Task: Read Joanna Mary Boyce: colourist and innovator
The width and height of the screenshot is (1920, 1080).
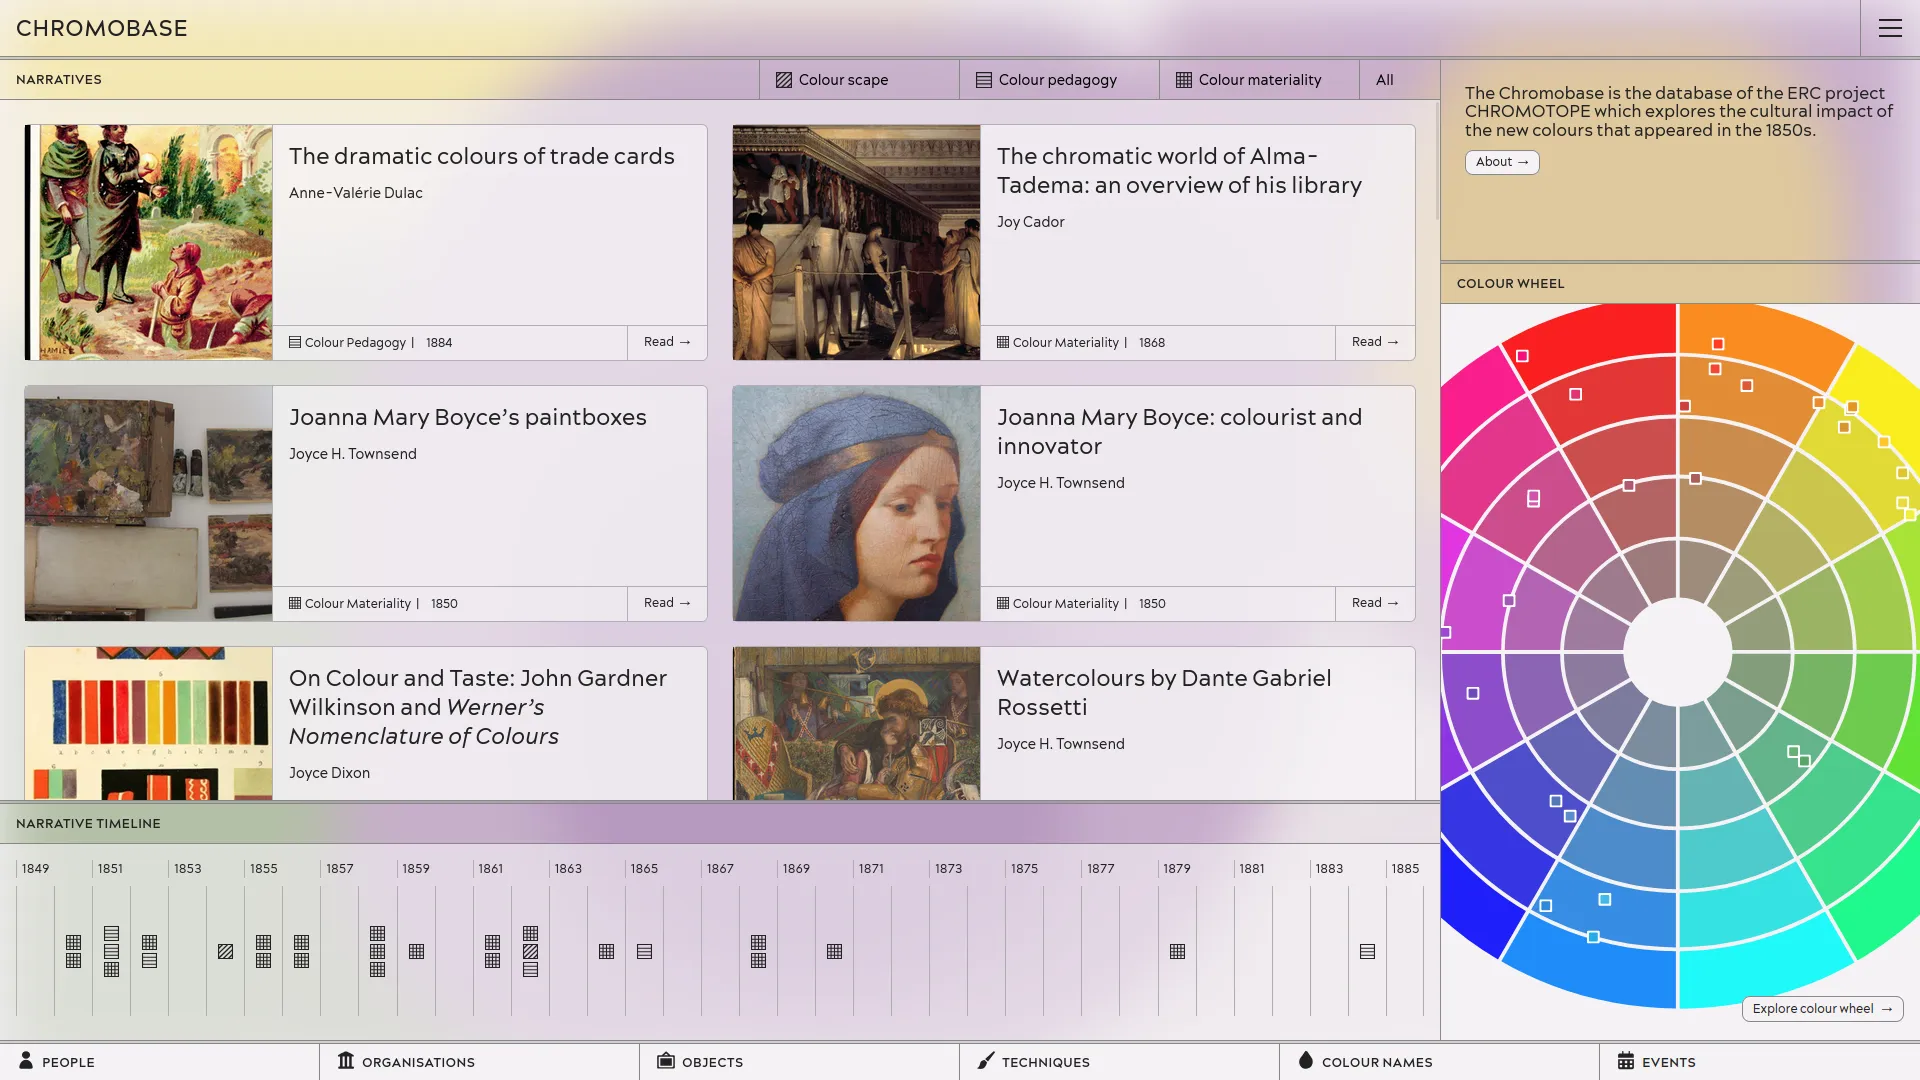Action: pos(1375,603)
